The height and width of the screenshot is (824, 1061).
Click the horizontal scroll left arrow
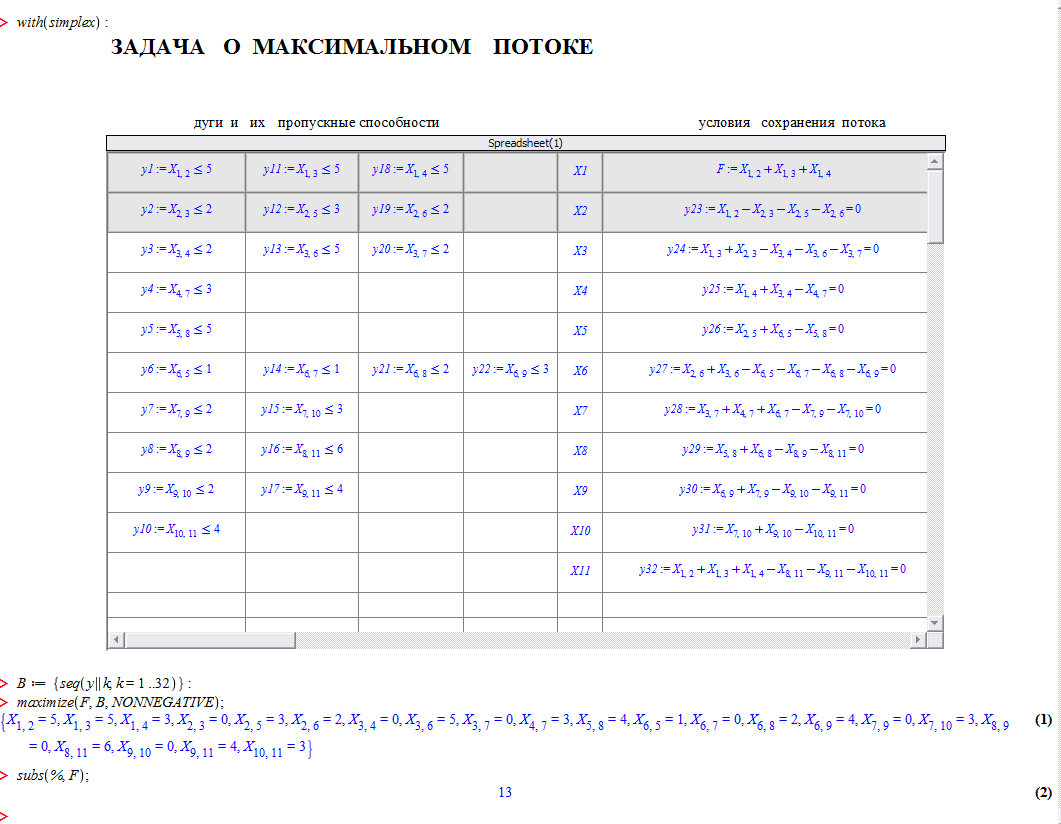(x=116, y=639)
